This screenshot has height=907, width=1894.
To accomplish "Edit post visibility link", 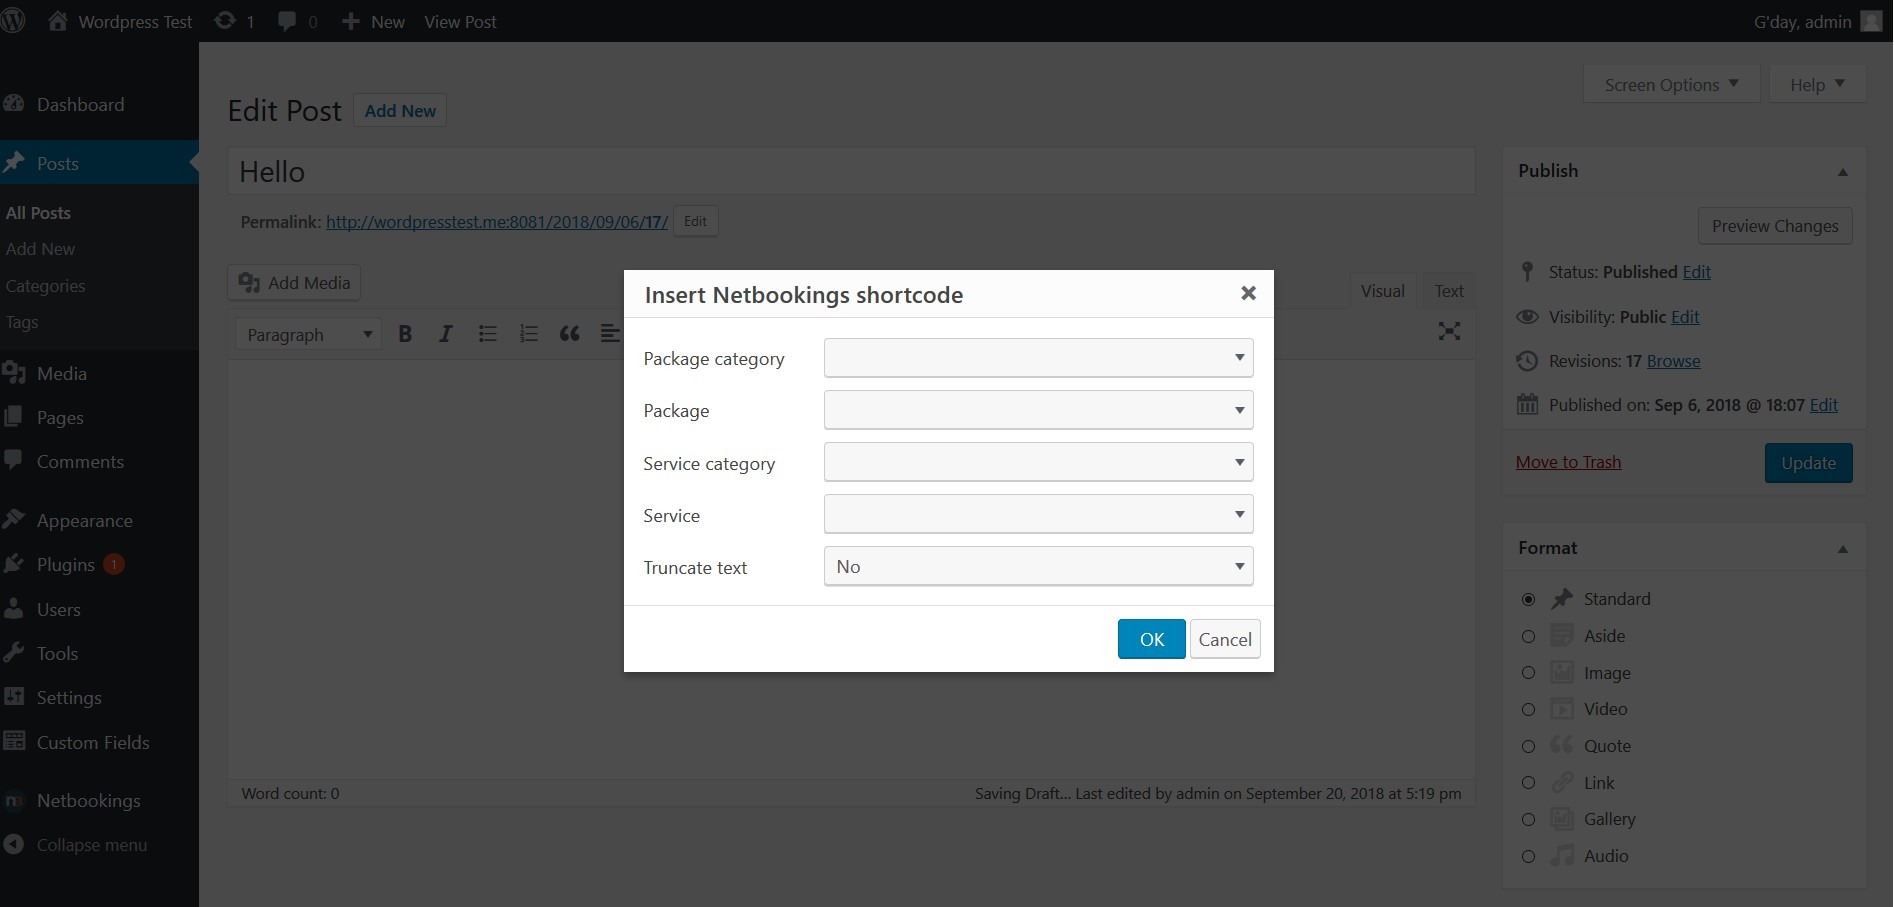I will point(1685,317).
